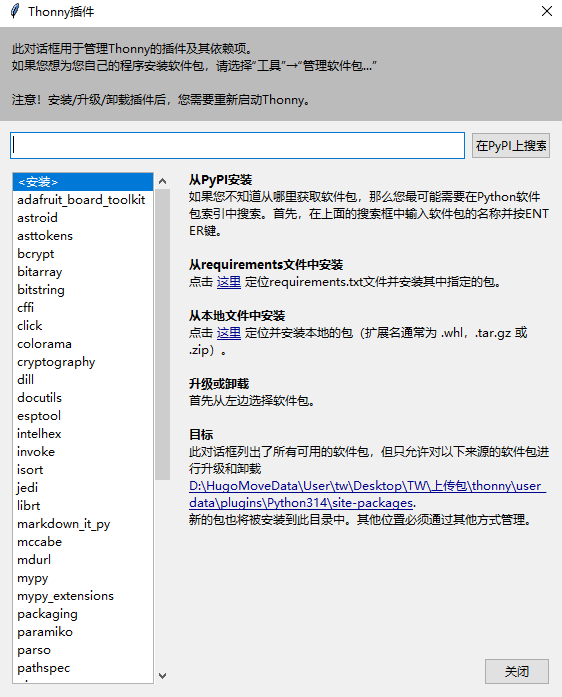Select the cryptography package
Screen dimensions: 562x697
[83, 362]
